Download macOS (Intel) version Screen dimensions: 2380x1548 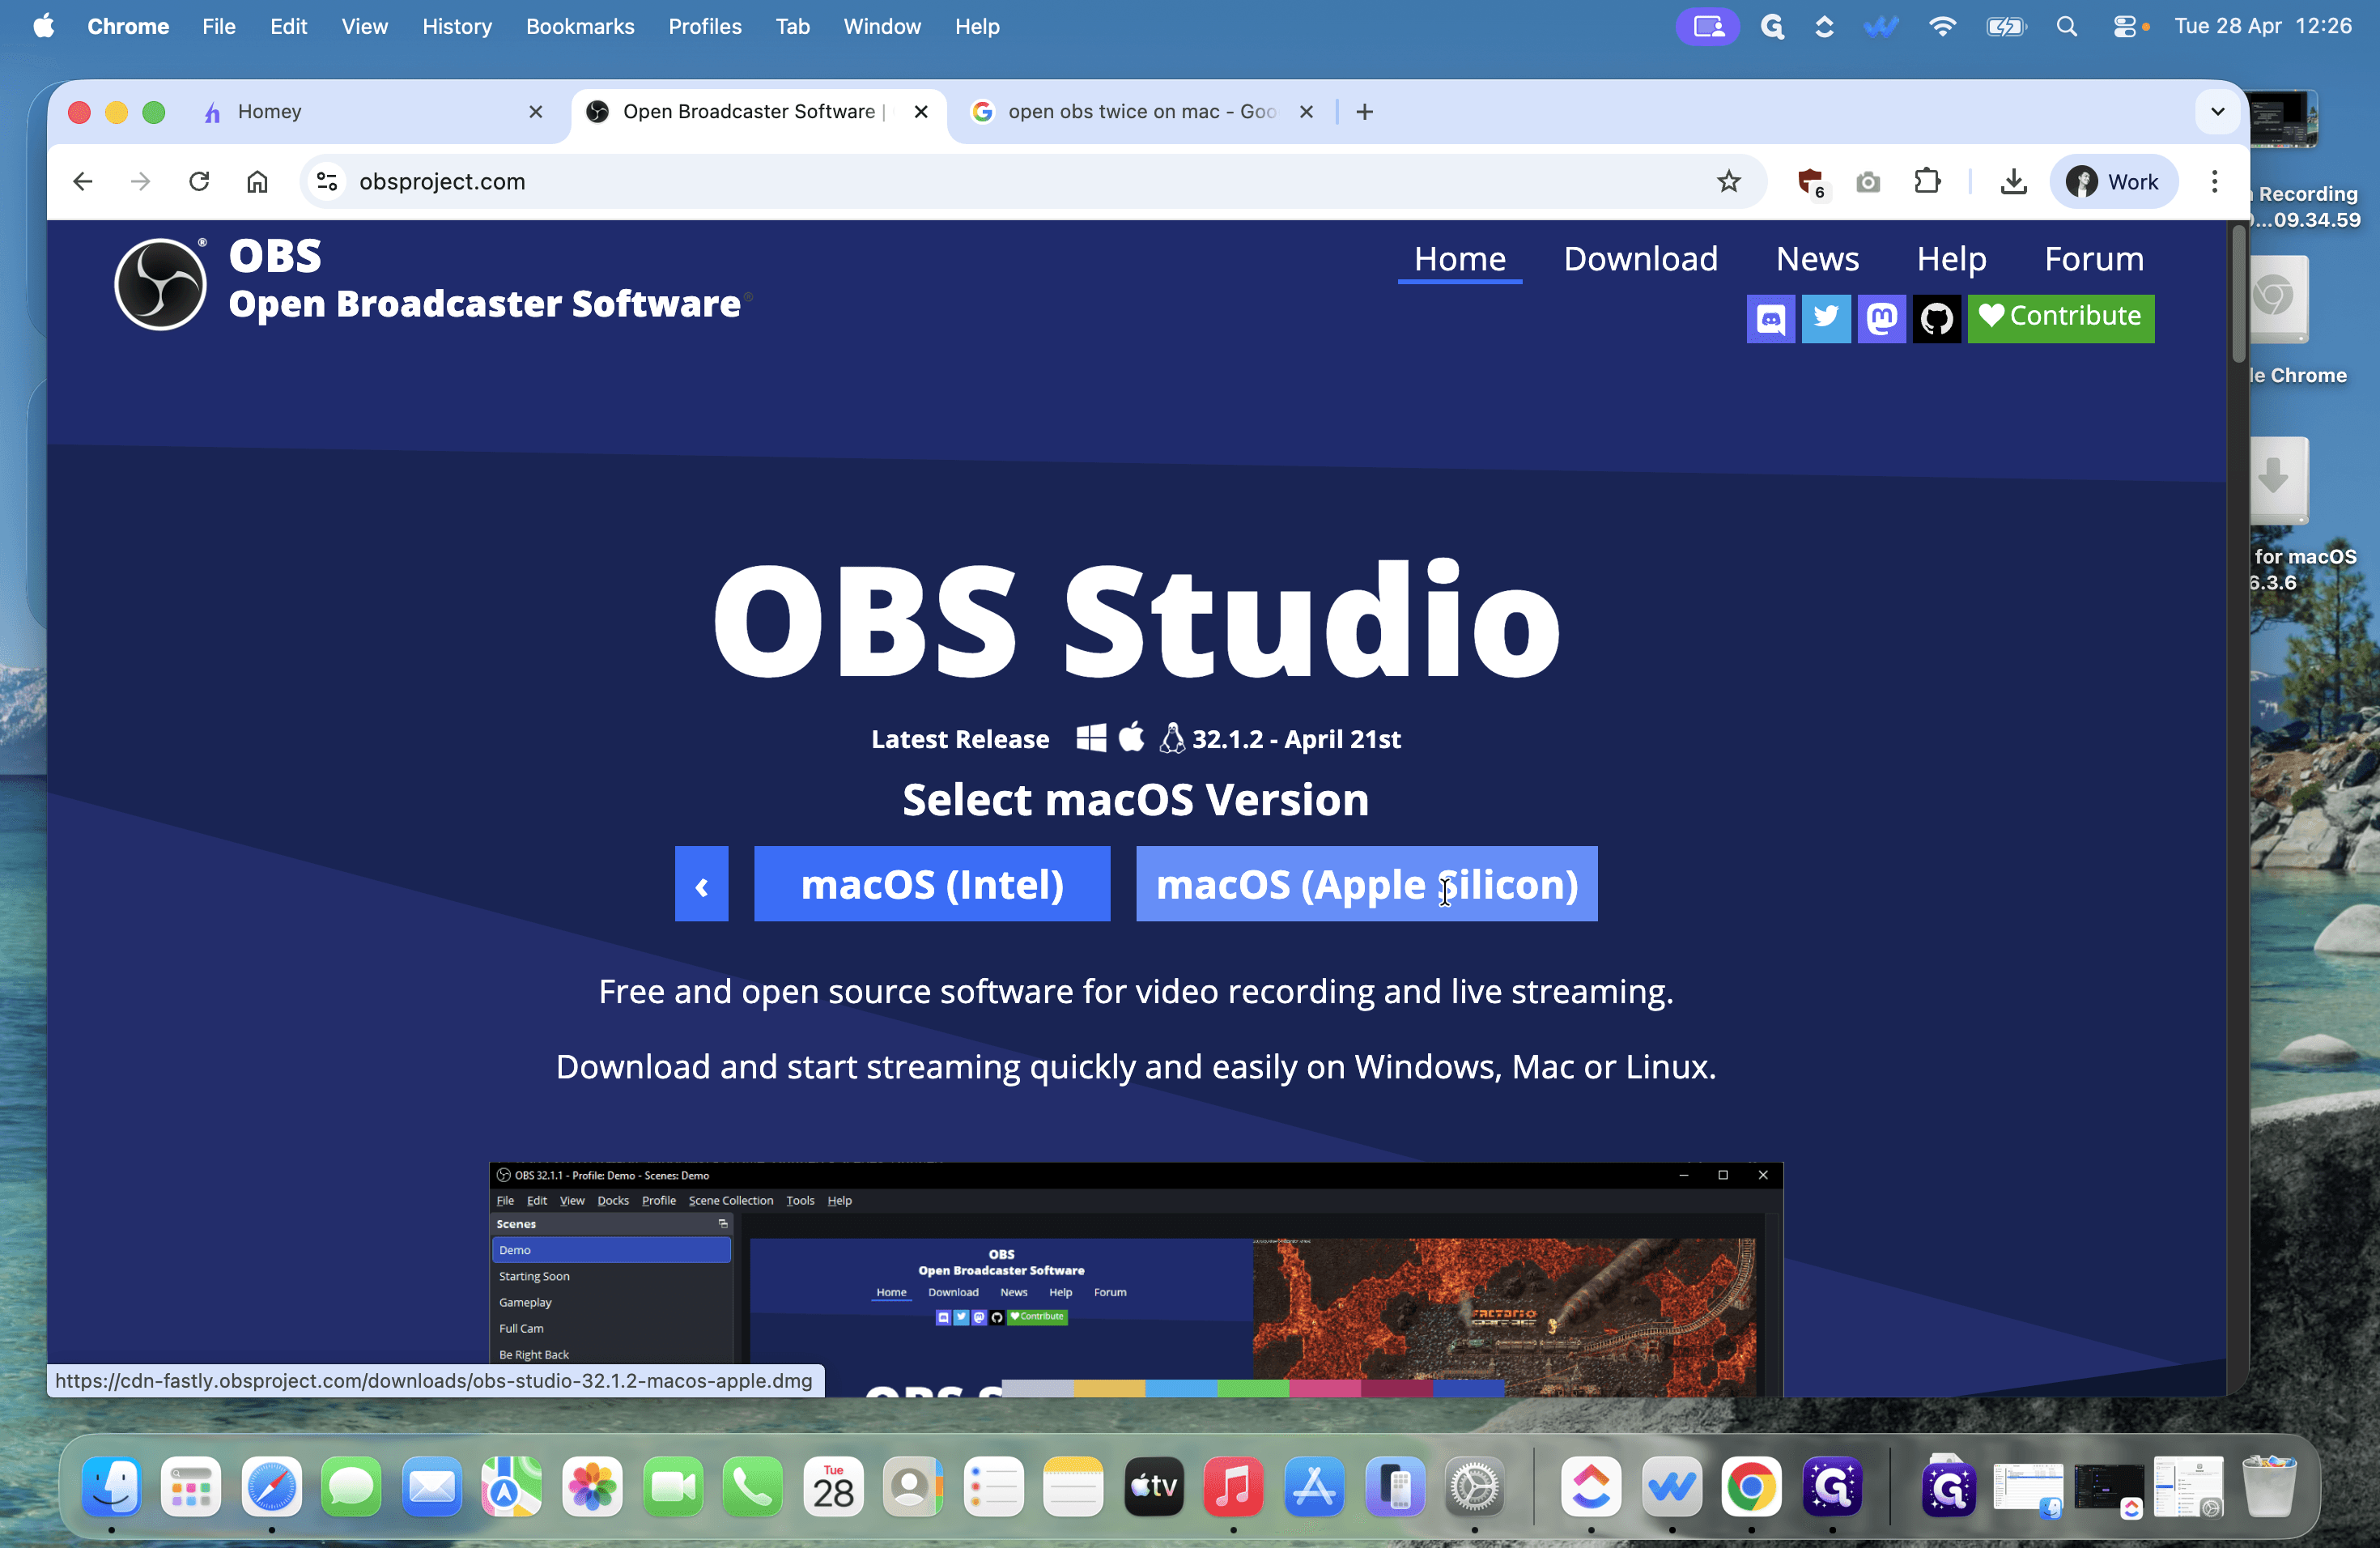pyautogui.click(x=931, y=884)
